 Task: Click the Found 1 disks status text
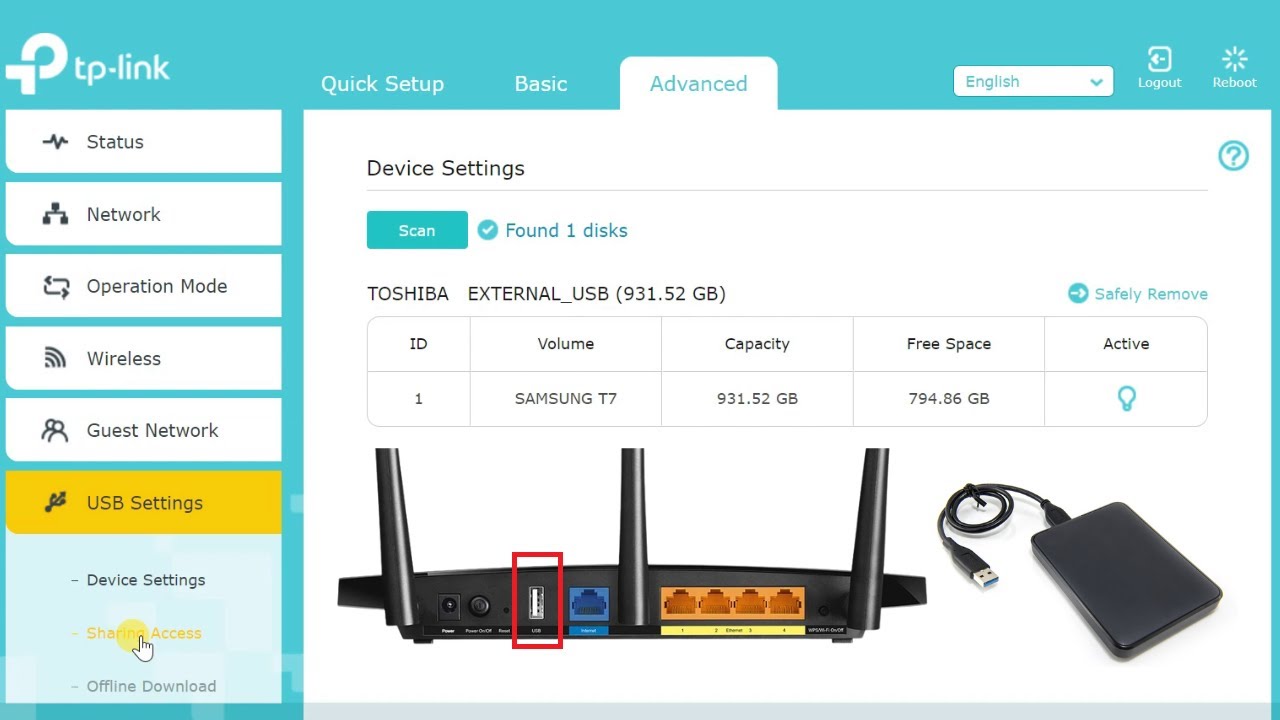[566, 231]
